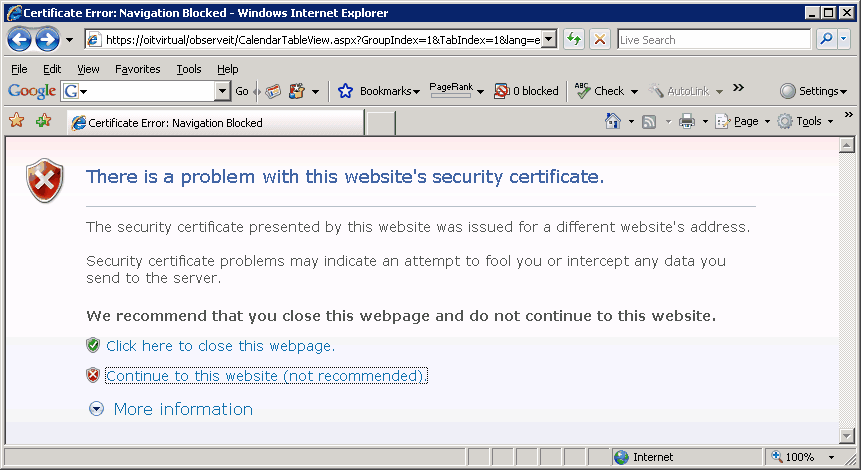861x470 pixels.
Task: Click the popup blocker '0 blocked' button
Action: 527,91
